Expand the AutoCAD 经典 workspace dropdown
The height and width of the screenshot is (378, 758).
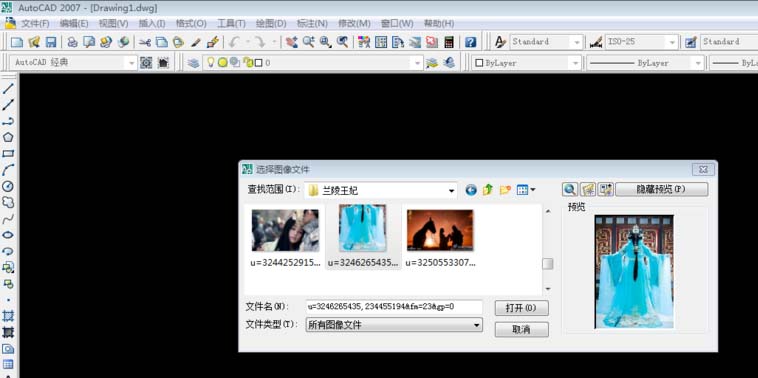[x=131, y=63]
